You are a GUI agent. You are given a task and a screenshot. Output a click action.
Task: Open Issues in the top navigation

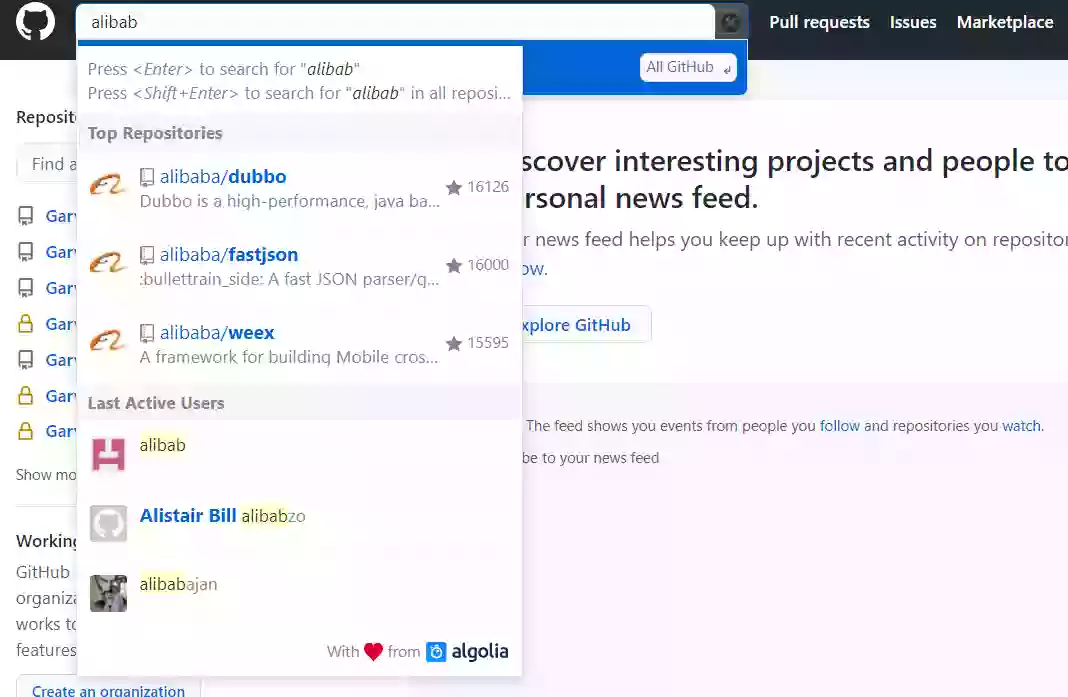pos(913,22)
